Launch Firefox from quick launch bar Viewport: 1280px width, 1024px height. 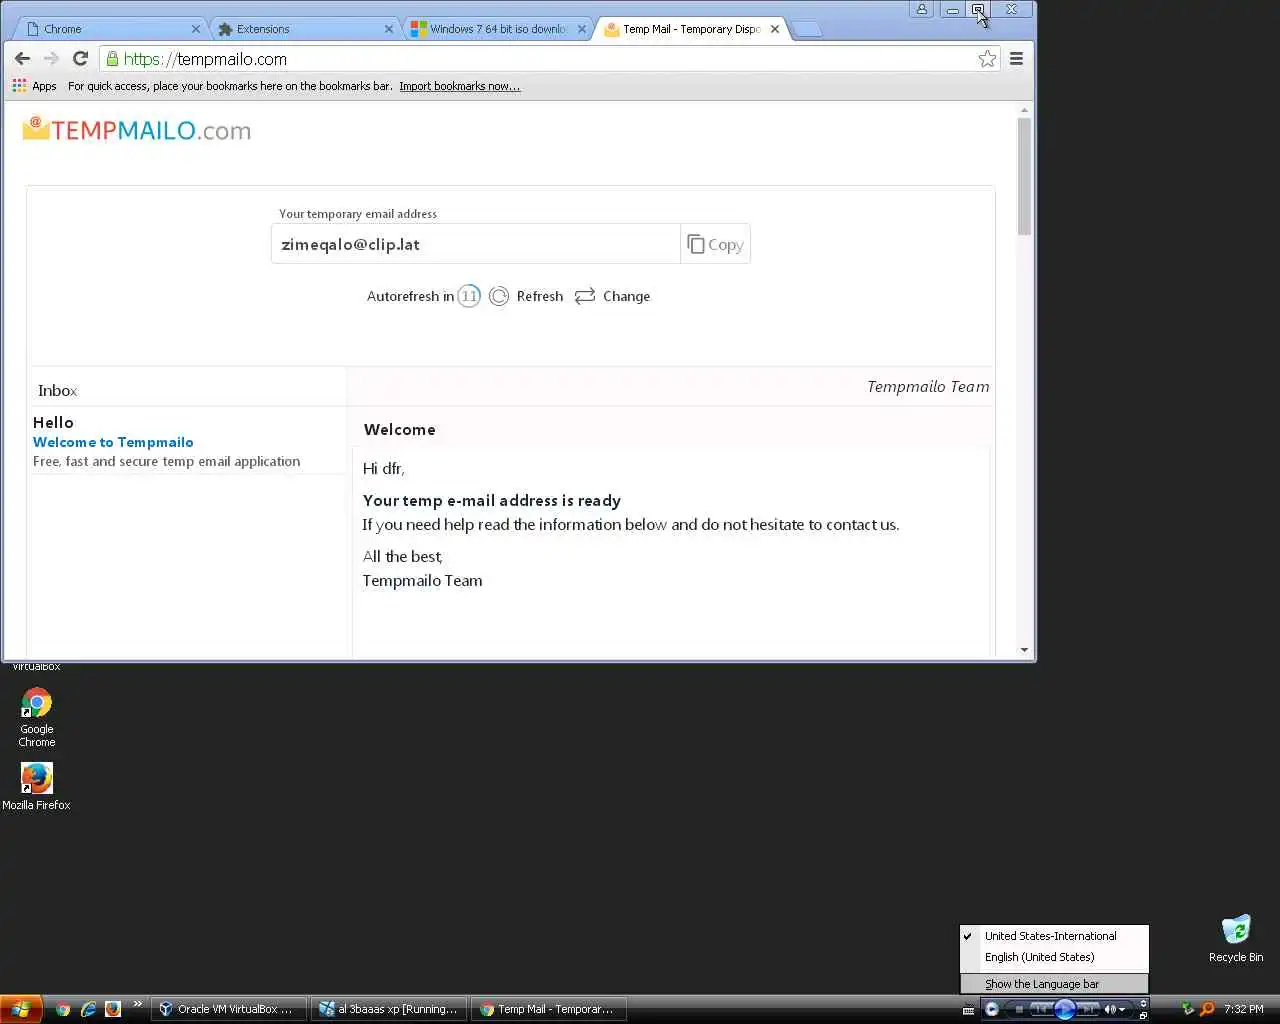pos(113,1009)
